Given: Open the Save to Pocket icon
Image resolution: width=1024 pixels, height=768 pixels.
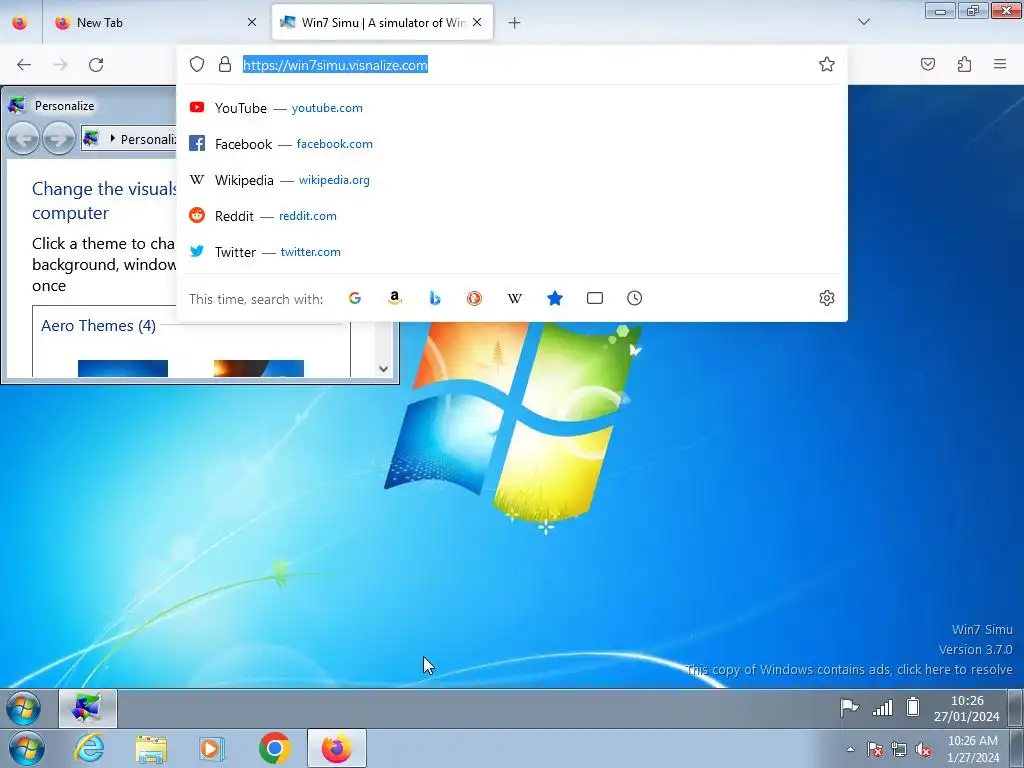Looking at the screenshot, I should 927,64.
